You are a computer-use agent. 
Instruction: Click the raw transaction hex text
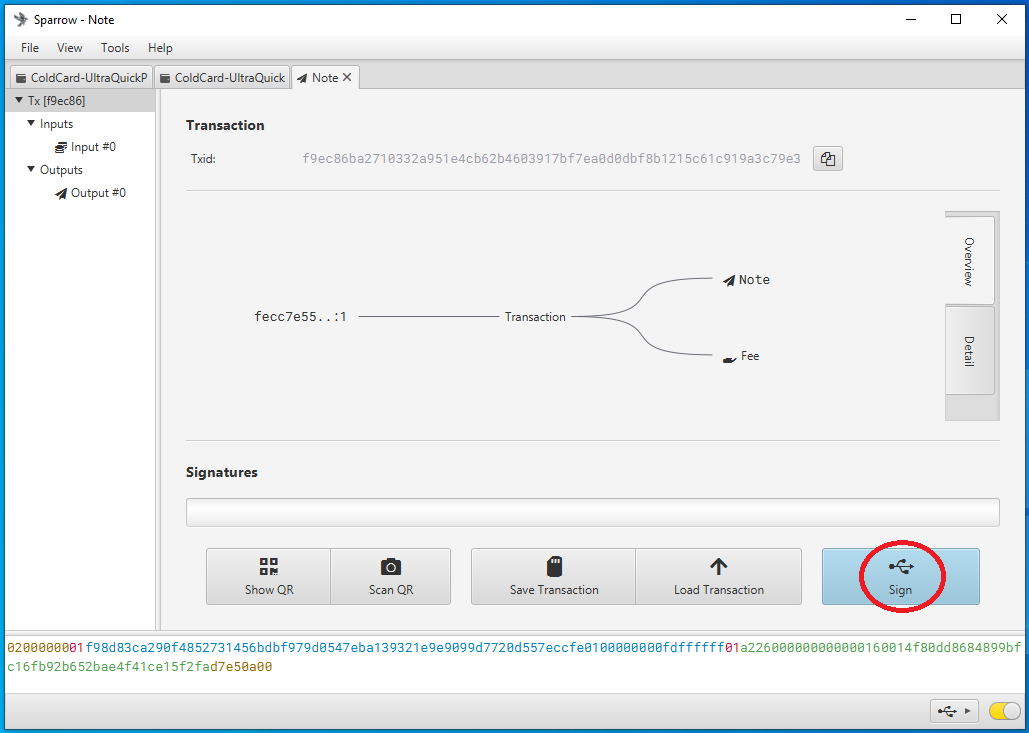coord(514,658)
